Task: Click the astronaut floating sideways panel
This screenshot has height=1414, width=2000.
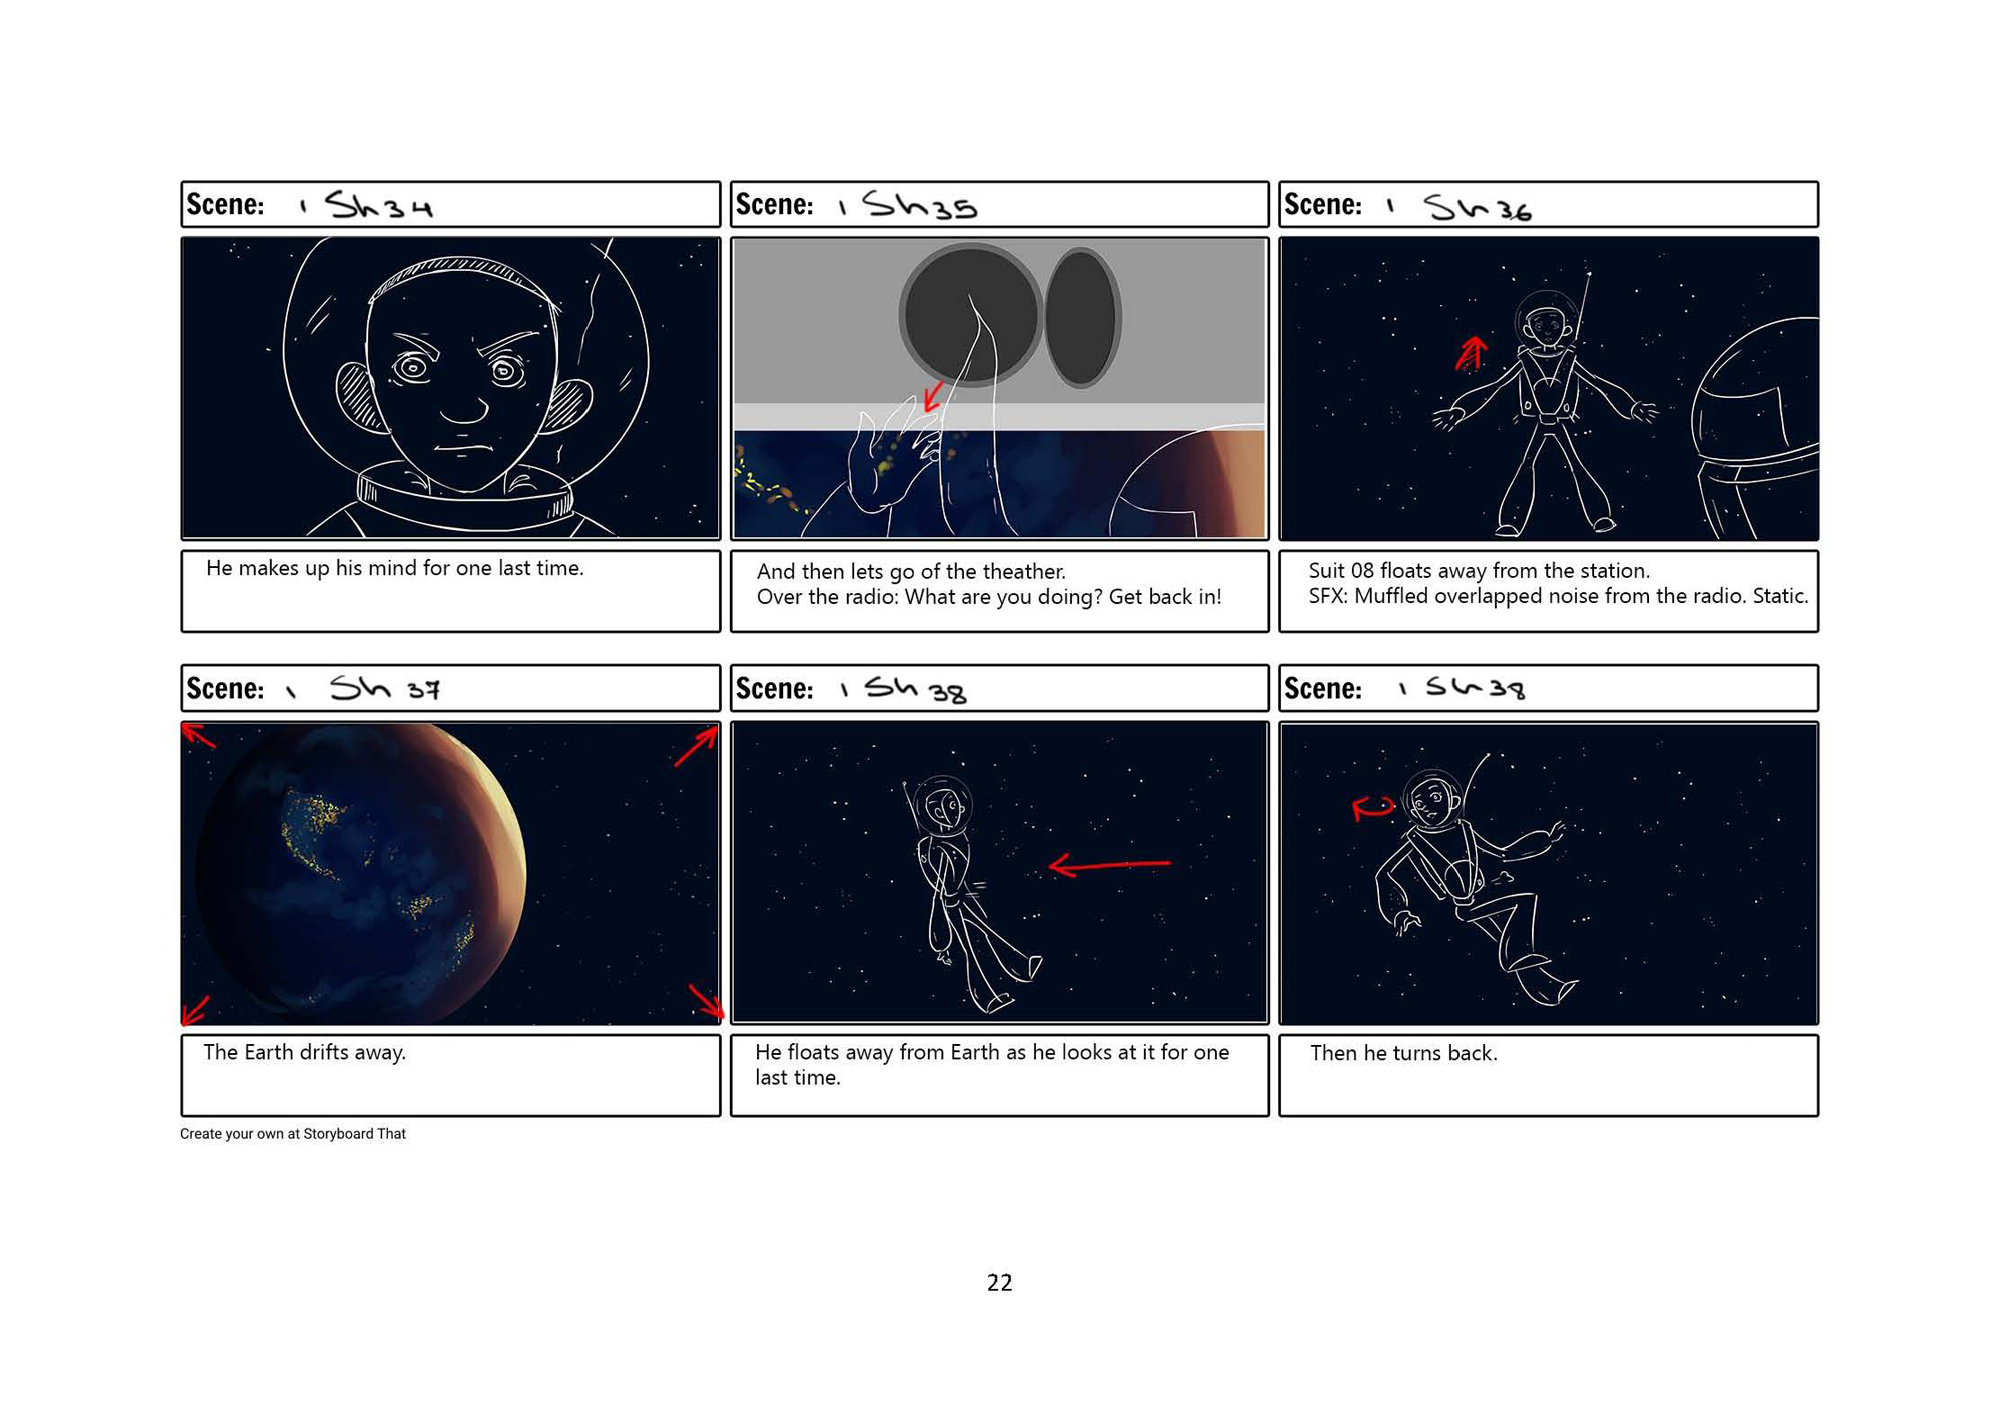Action: 999,872
